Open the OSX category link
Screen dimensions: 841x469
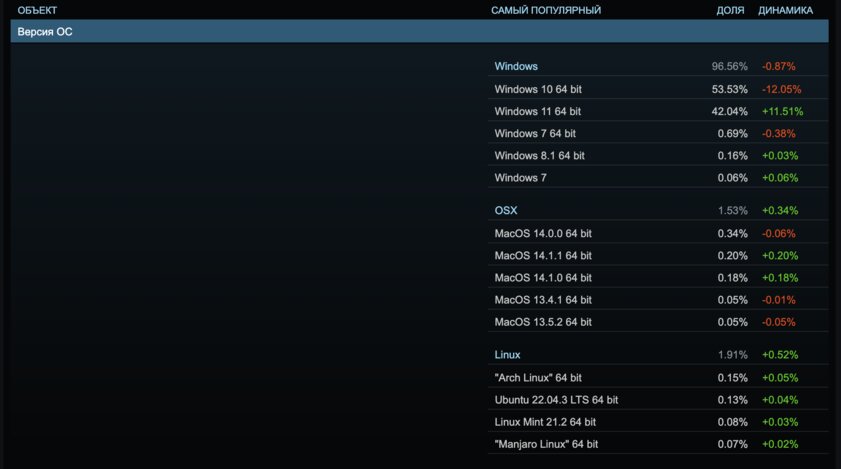tap(506, 210)
